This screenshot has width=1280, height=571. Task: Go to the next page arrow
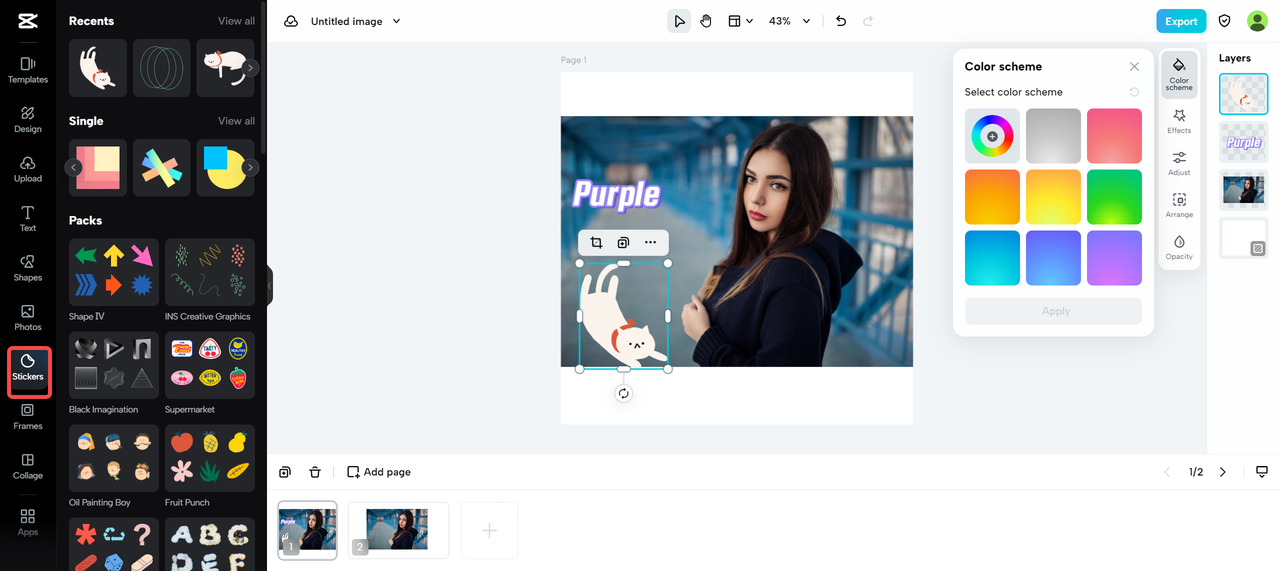tap(1222, 472)
